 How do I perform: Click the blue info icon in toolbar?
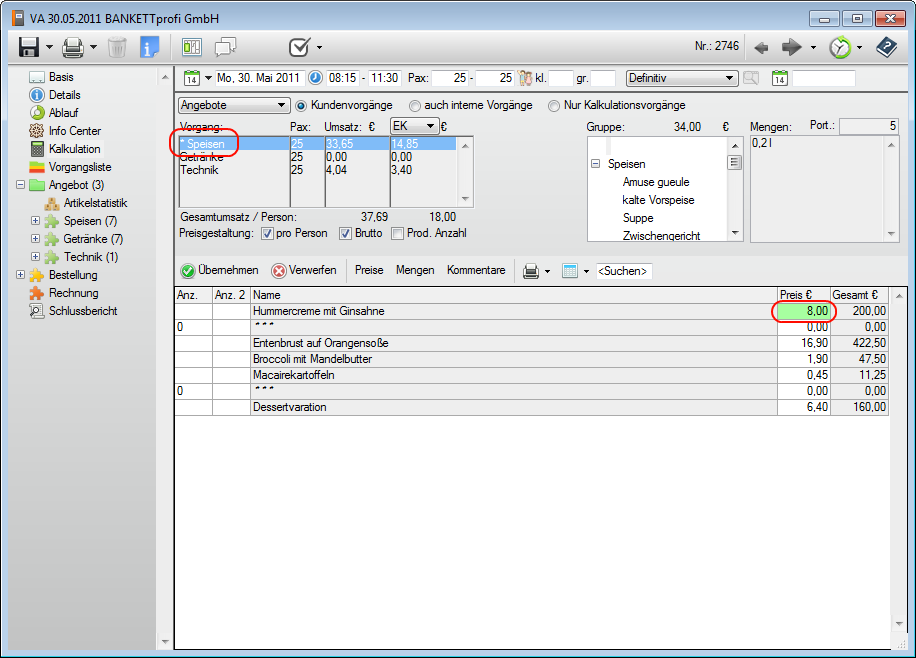[150, 47]
